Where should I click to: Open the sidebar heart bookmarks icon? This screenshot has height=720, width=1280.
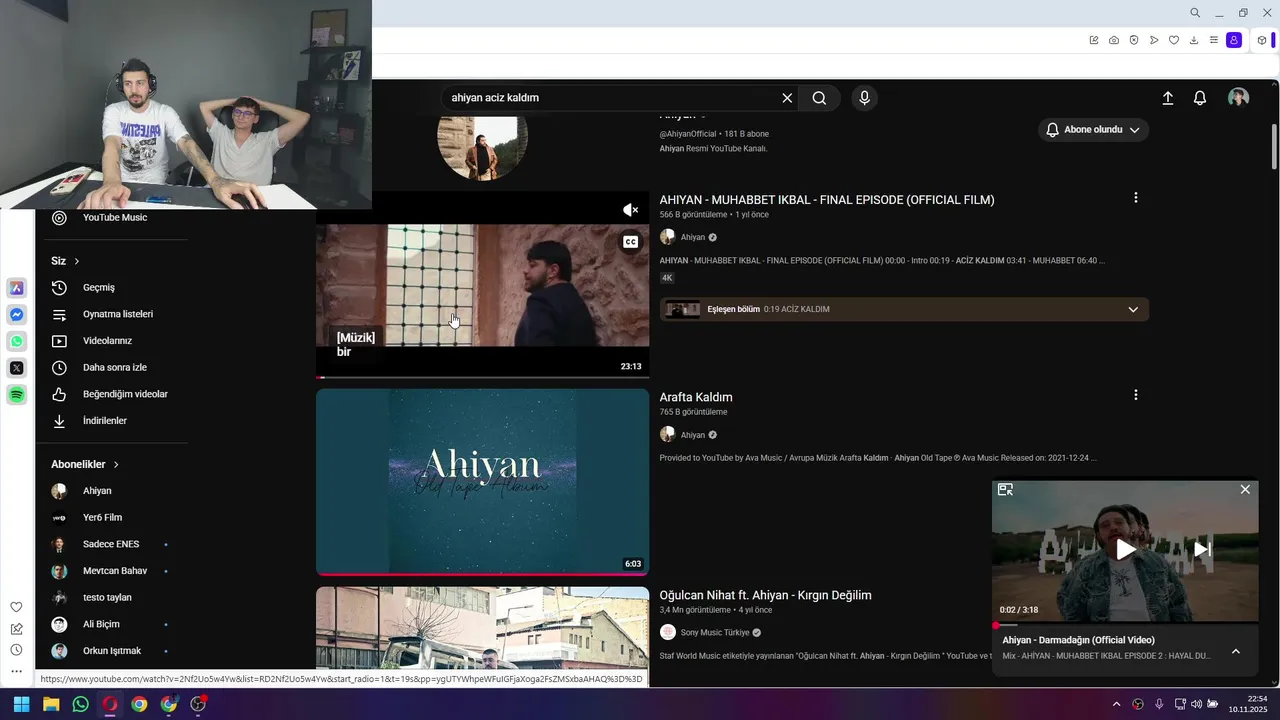point(16,607)
